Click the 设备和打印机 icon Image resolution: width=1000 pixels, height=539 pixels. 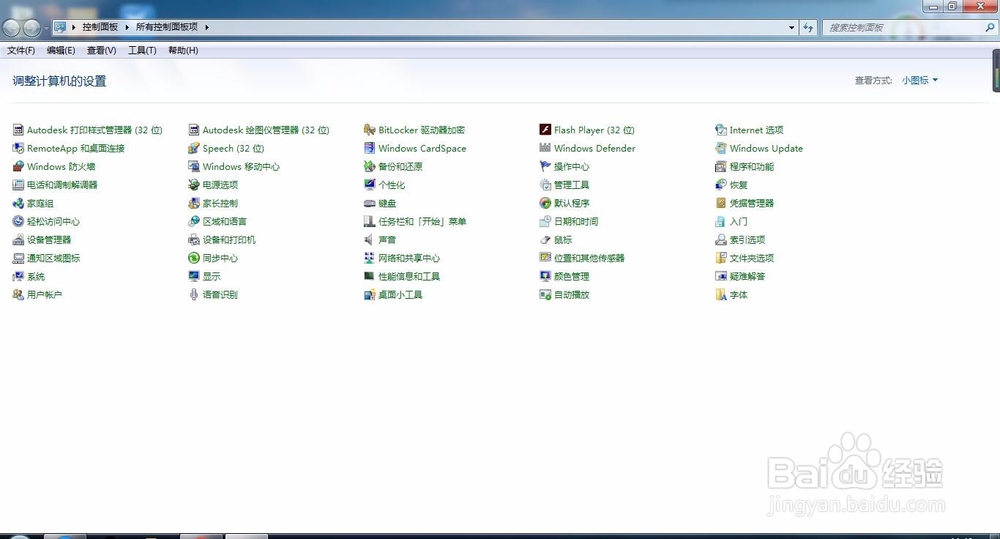[194, 240]
